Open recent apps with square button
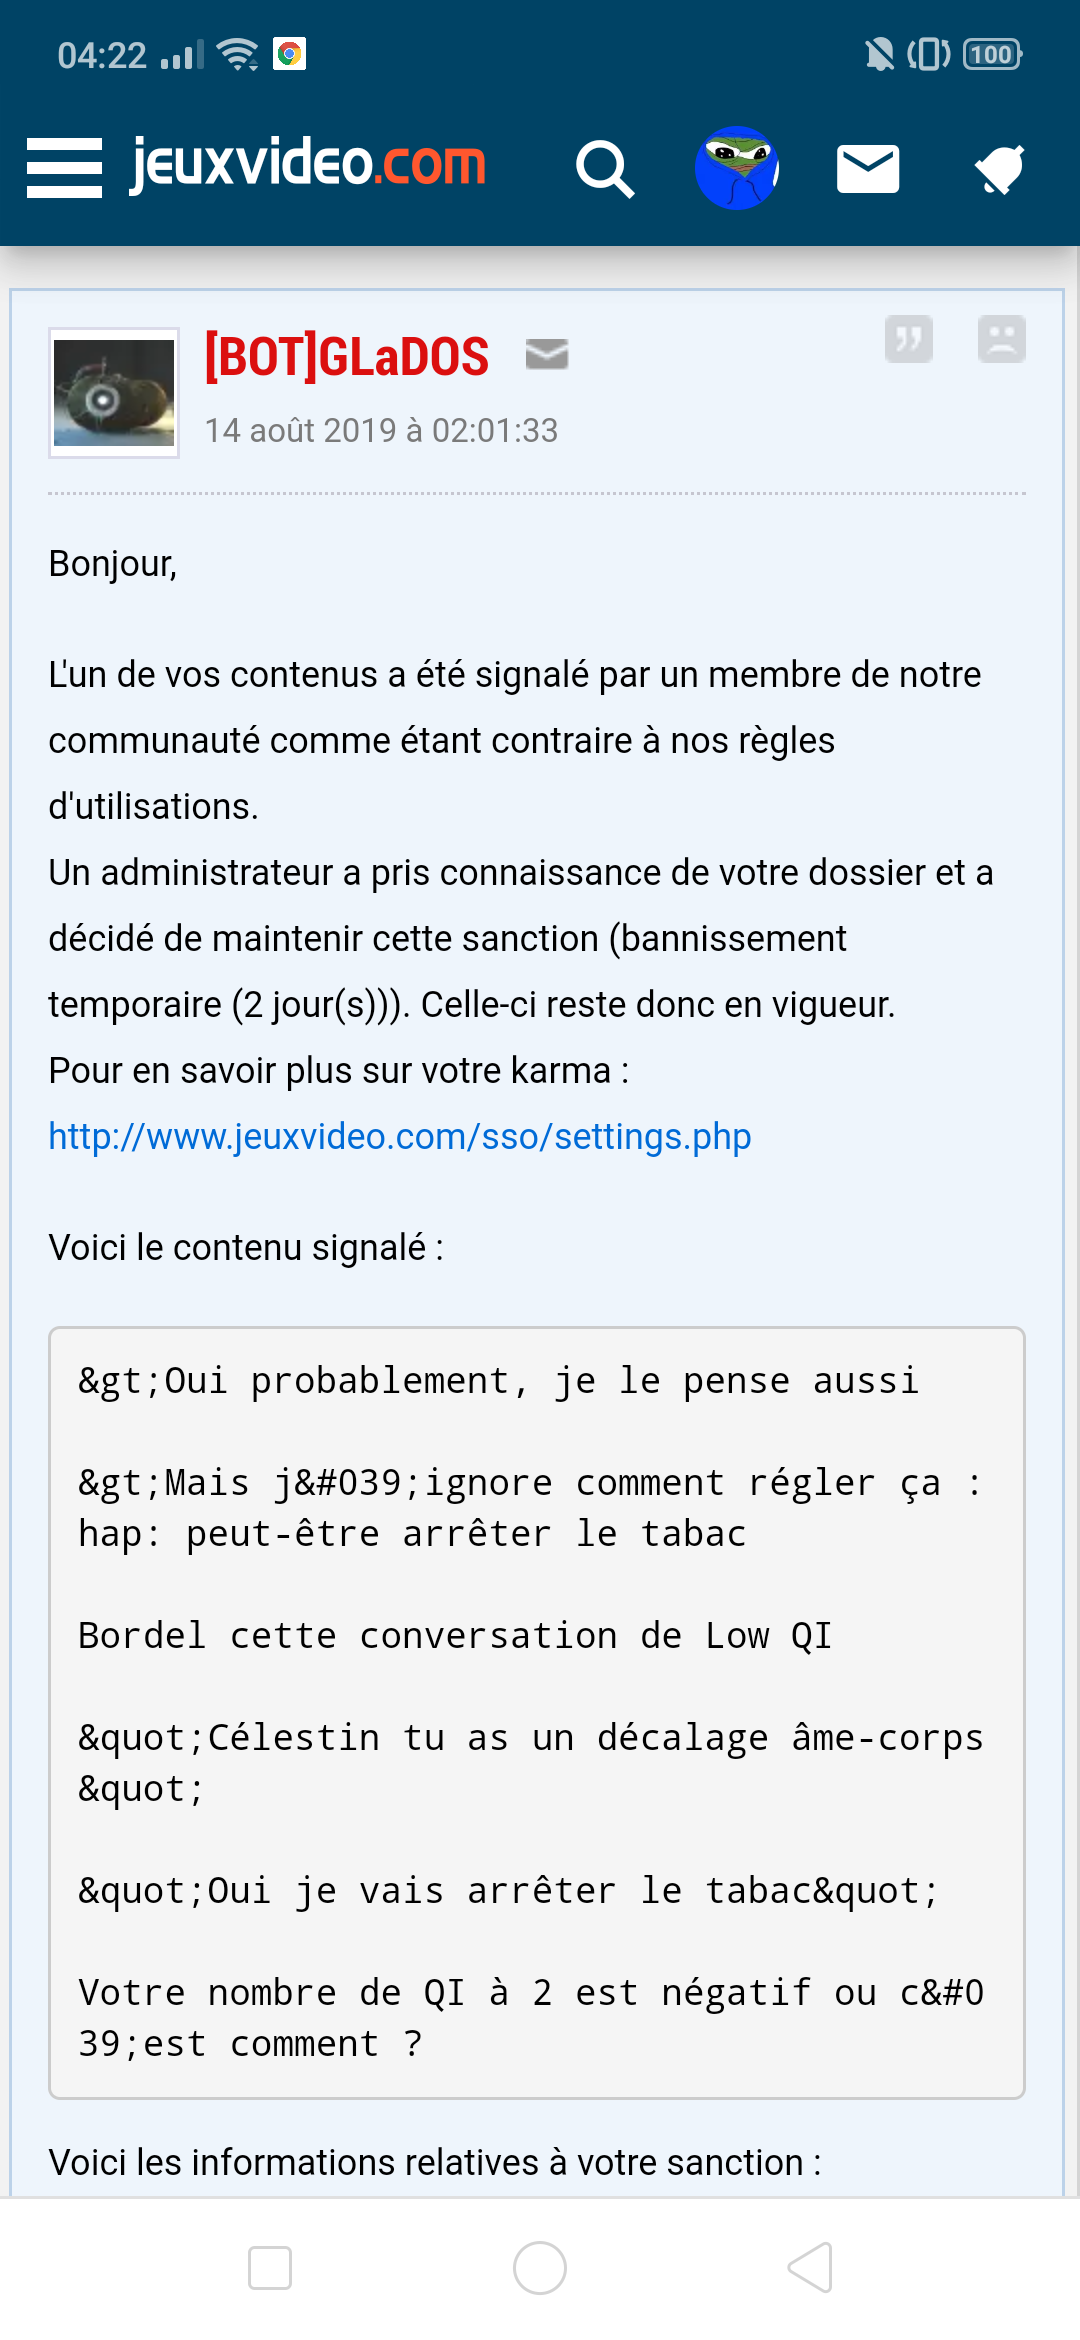This screenshot has width=1080, height=2340. [x=270, y=2268]
